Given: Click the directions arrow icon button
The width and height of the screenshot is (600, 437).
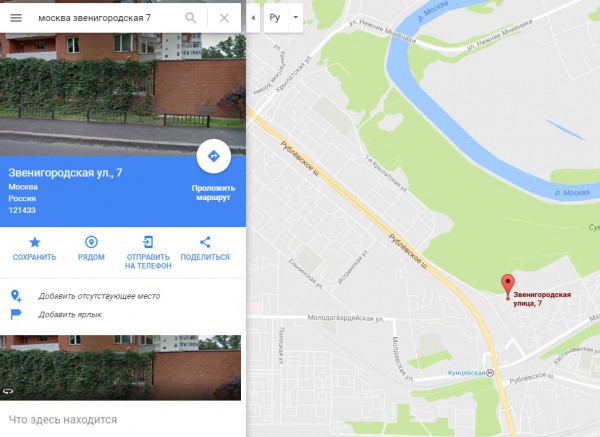Looking at the screenshot, I should [x=214, y=156].
